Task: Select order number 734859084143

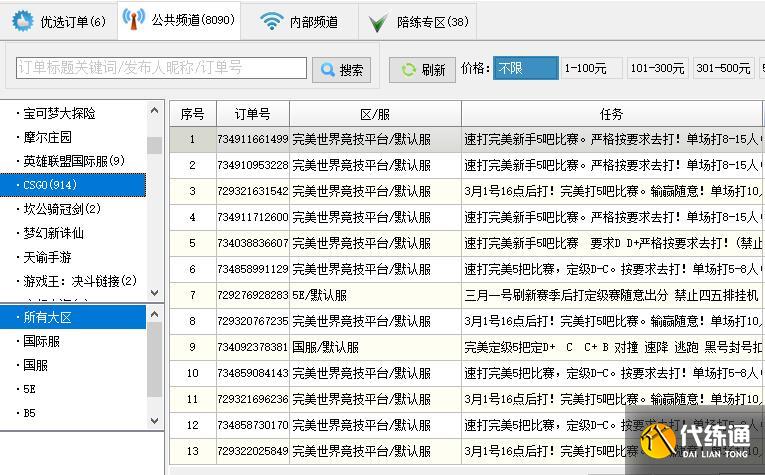Action: (253, 373)
